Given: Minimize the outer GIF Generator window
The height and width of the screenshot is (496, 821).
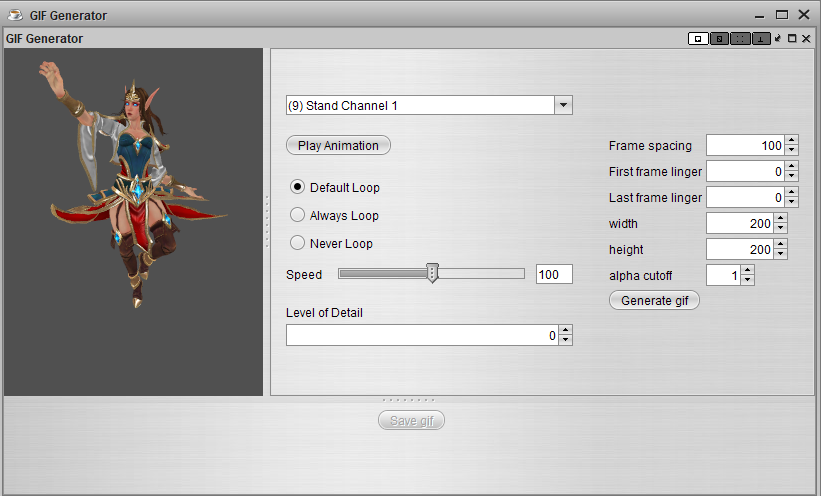Looking at the screenshot, I should [x=759, y=15].
